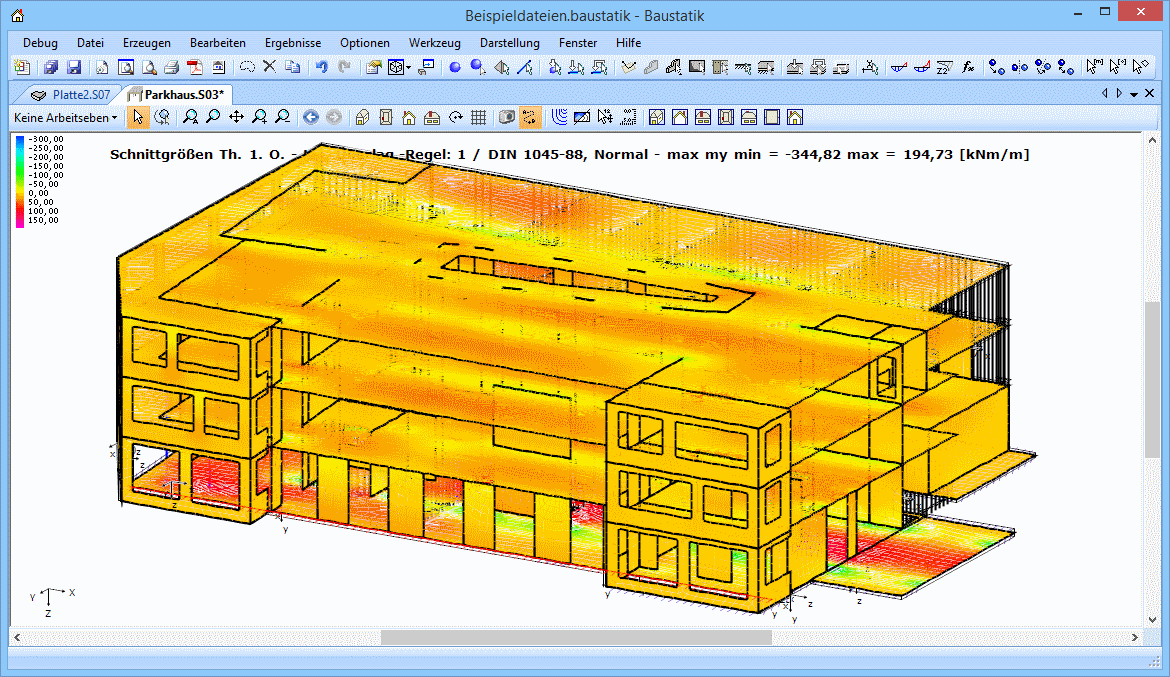Click the save (floppy disk) icon
Screen dimensions: 1170x677
point(74,67)
